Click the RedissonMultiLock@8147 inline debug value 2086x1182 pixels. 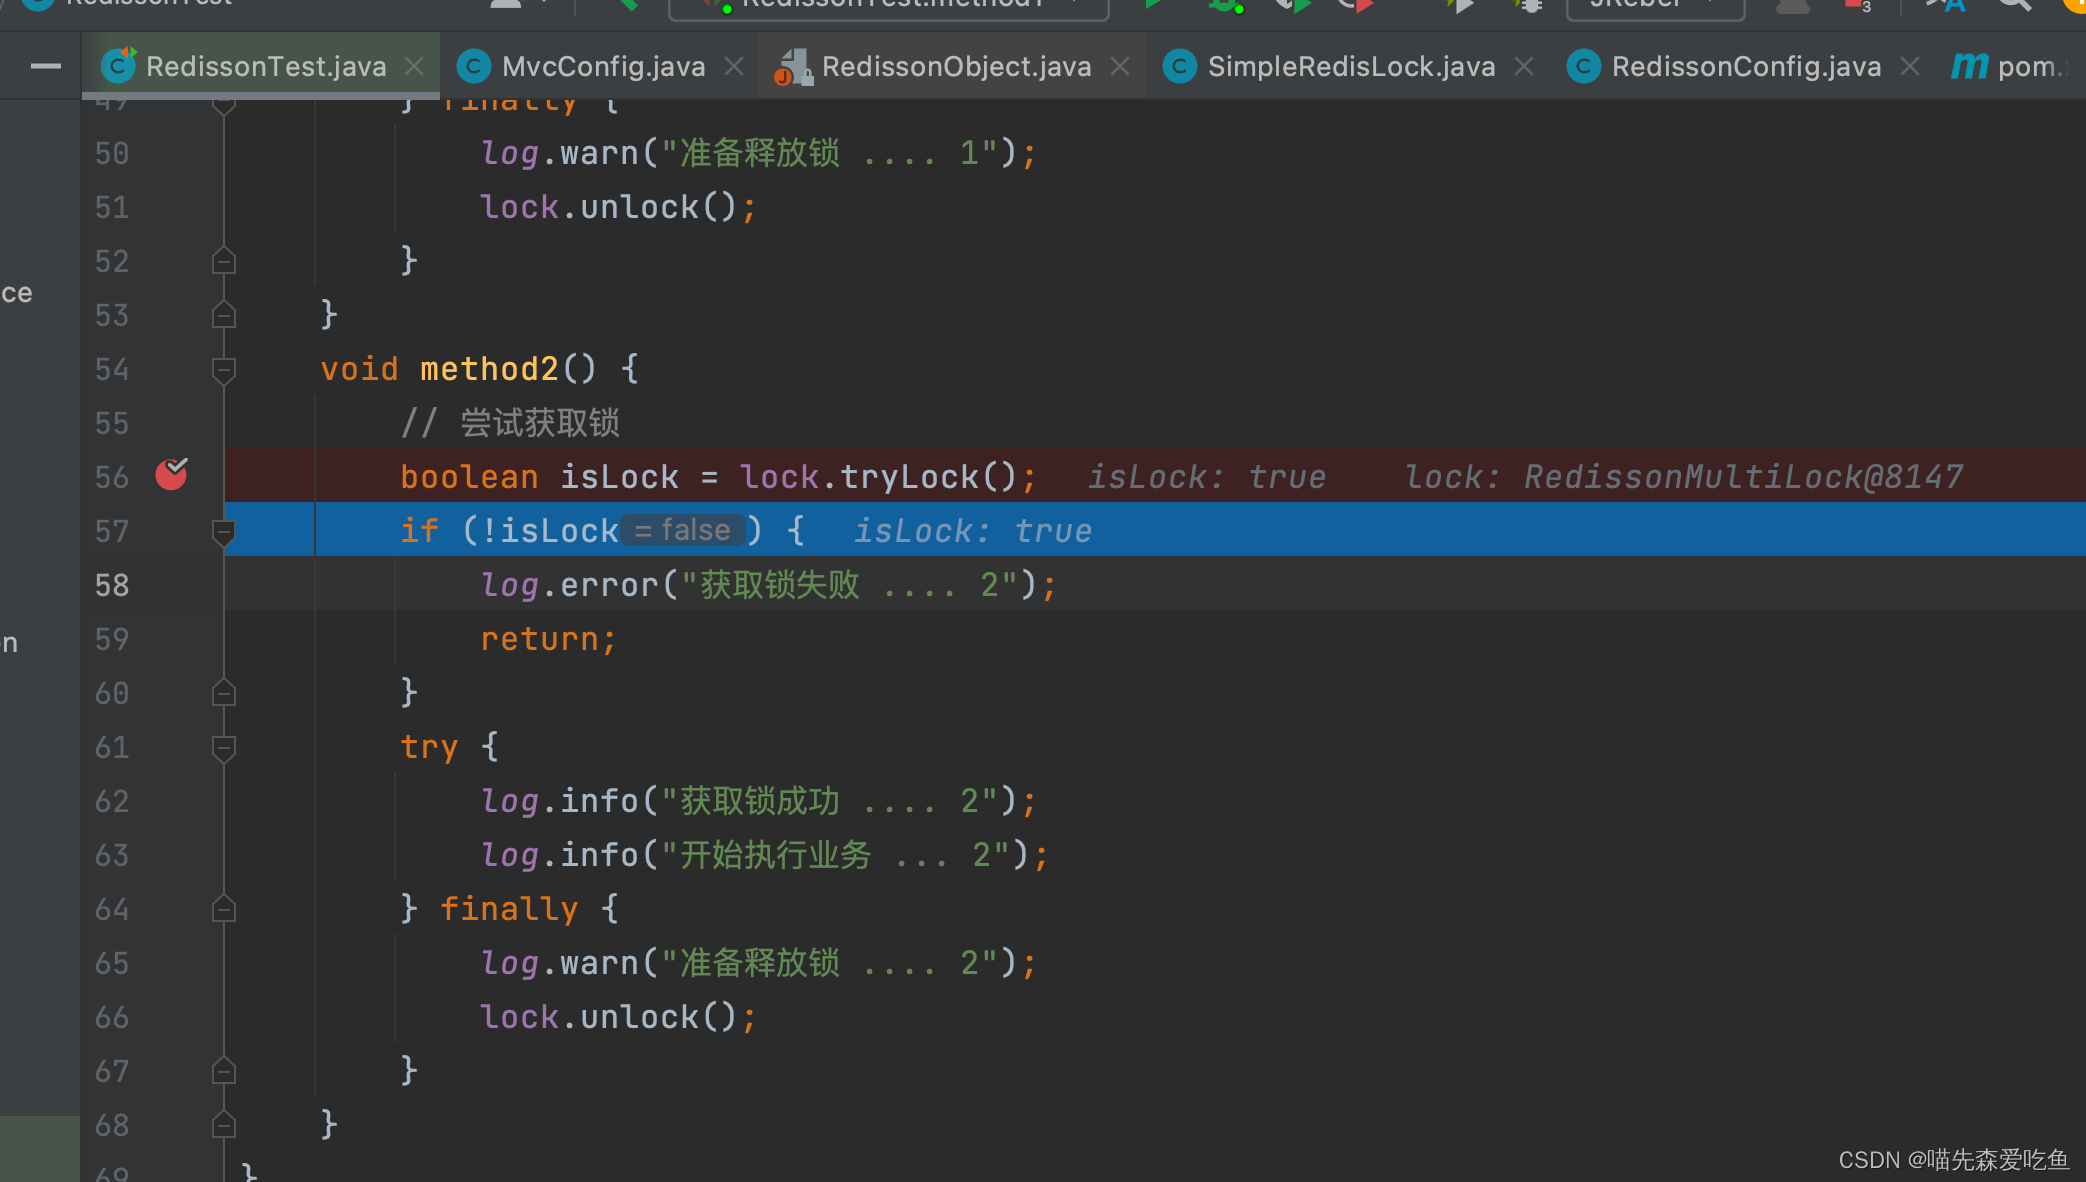1743,477
